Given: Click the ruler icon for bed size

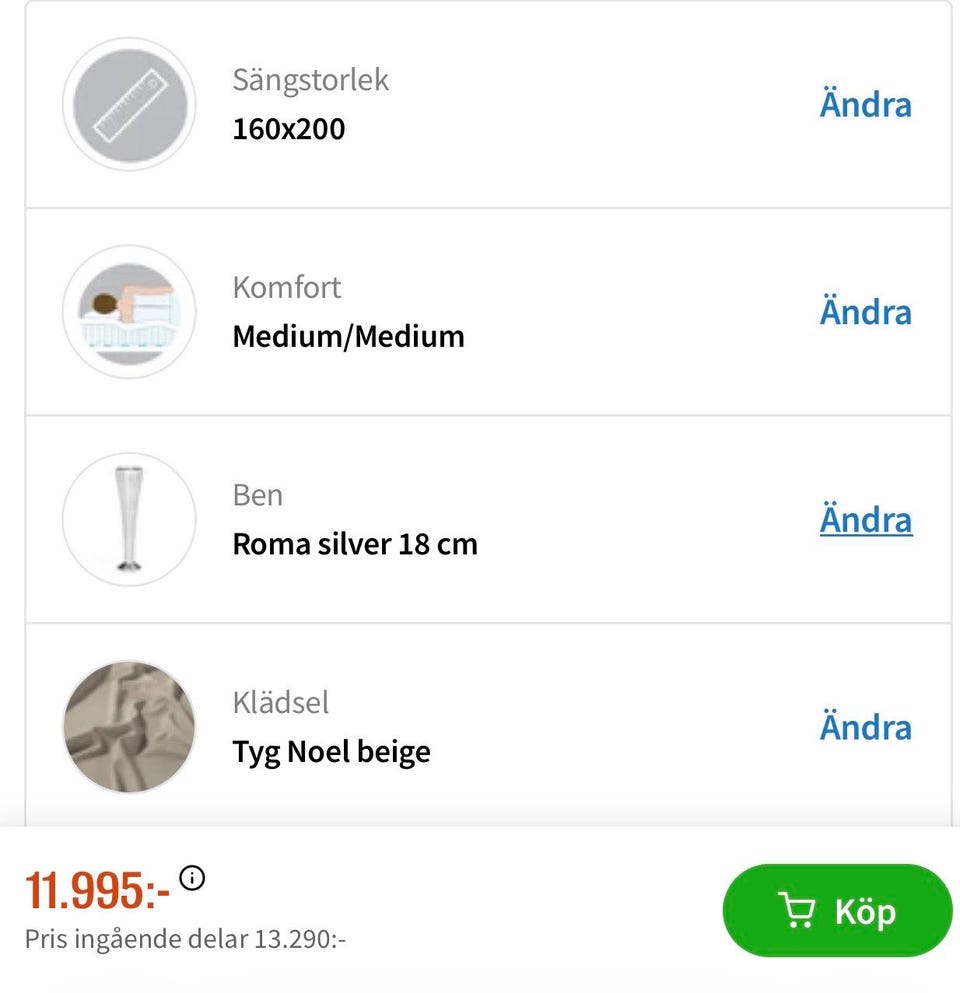Looking at the screenshot, I should (x=129, y=104).
